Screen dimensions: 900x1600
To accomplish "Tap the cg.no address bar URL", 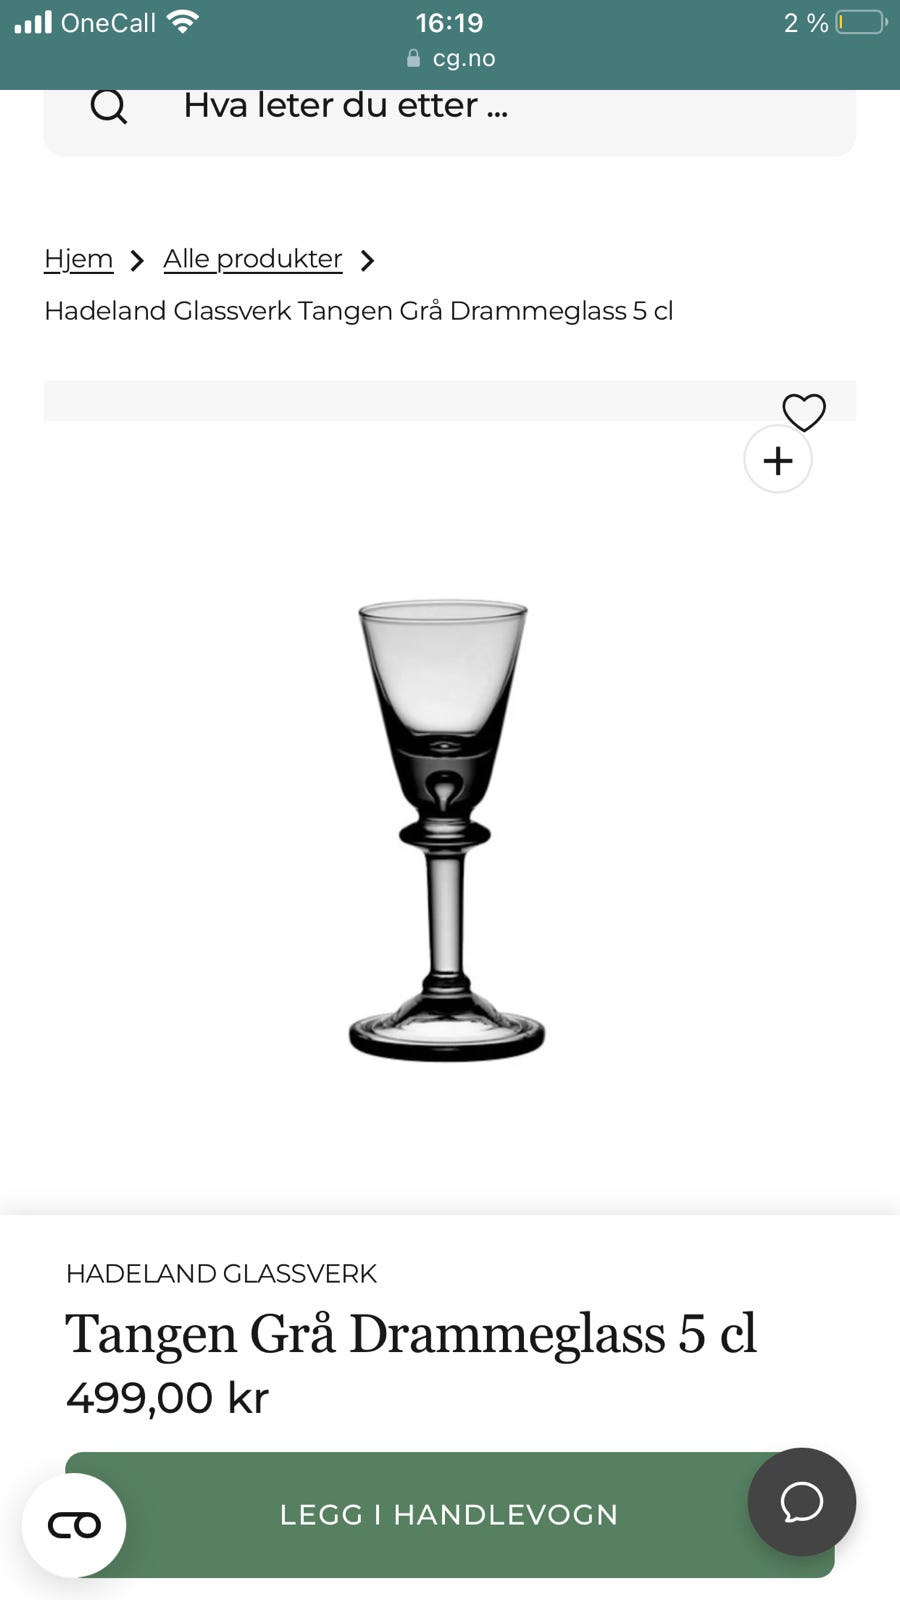I will 464,59.
